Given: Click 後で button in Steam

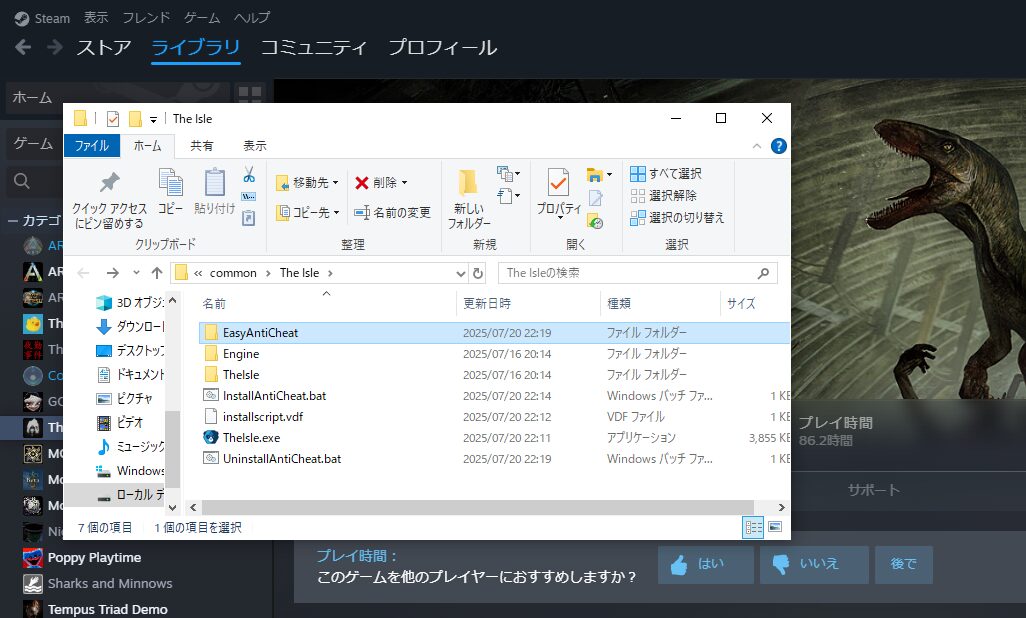Looking at the screenshot, I should point(904,564).
